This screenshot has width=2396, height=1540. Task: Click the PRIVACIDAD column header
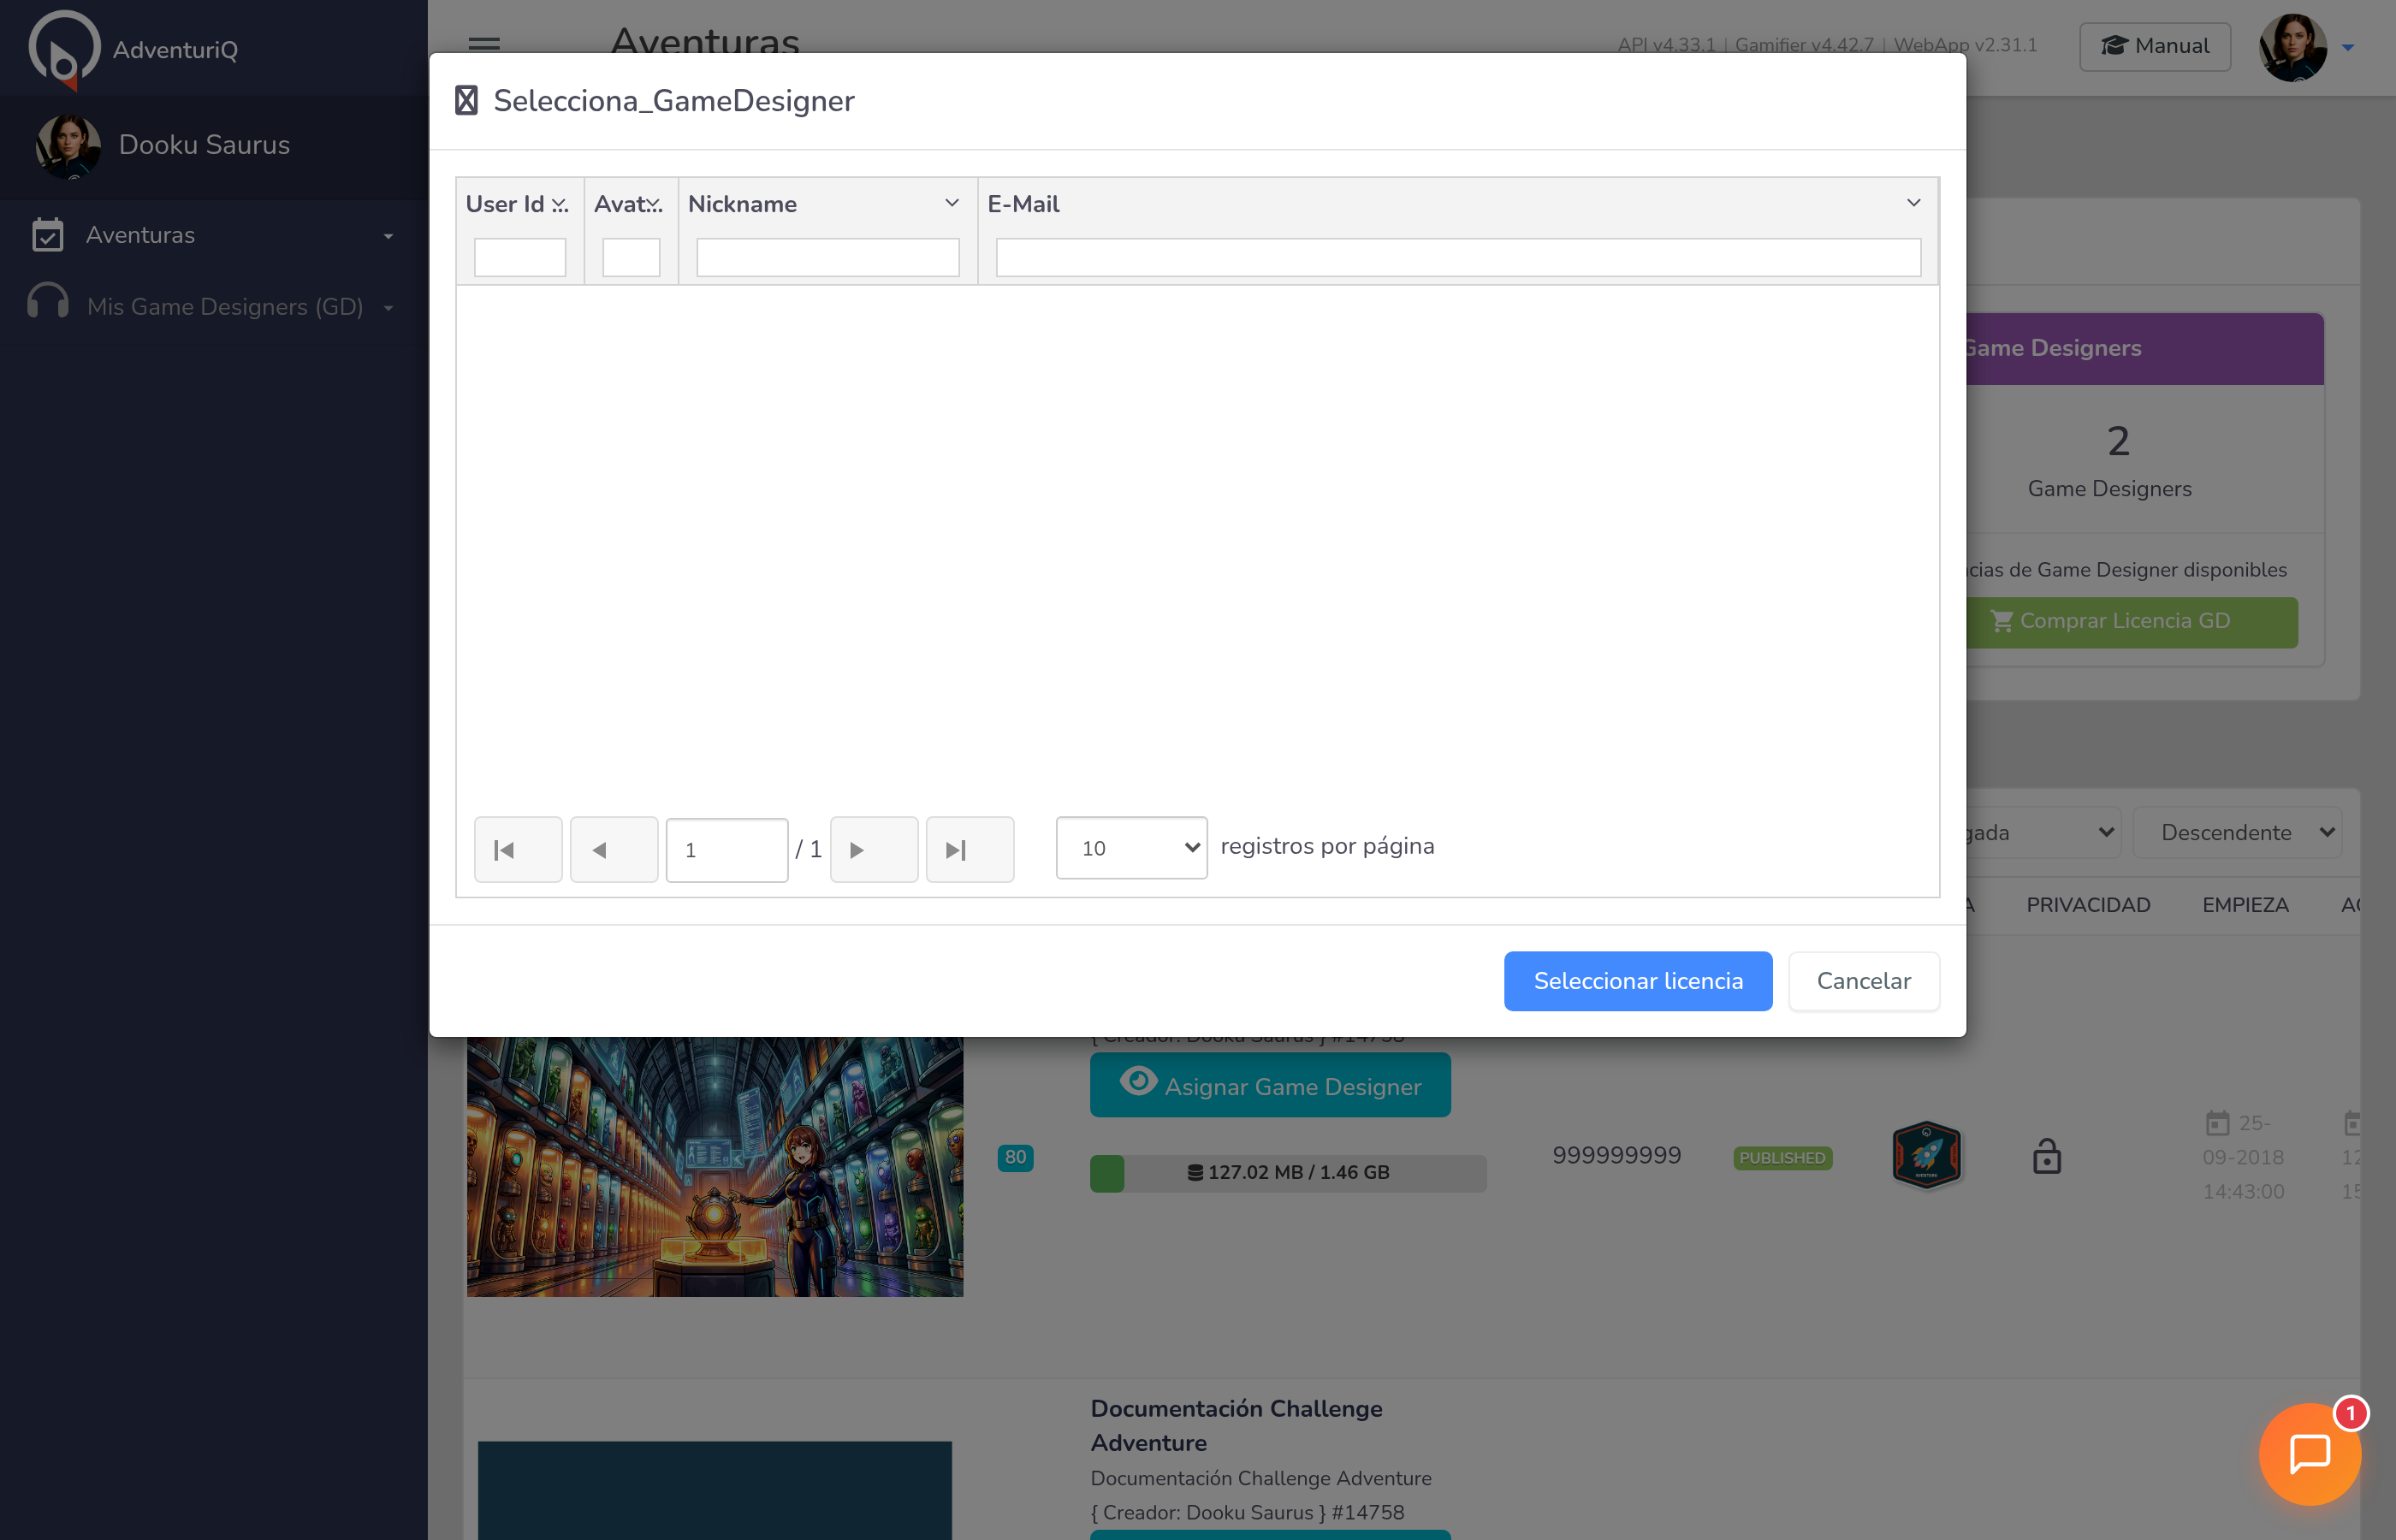click(x=2088, y=905)
